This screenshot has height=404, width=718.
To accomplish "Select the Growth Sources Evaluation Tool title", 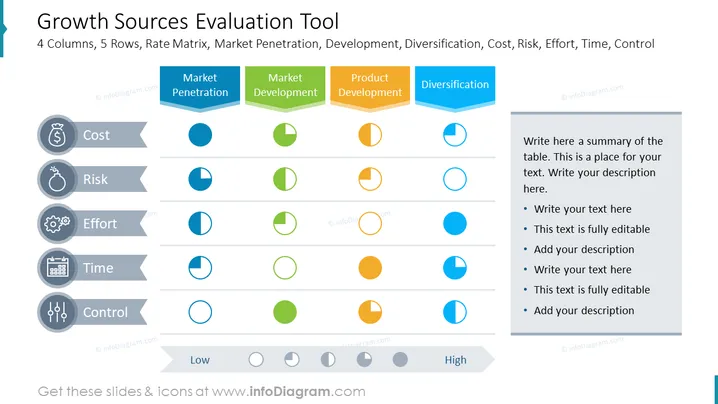I will (188, 22).
